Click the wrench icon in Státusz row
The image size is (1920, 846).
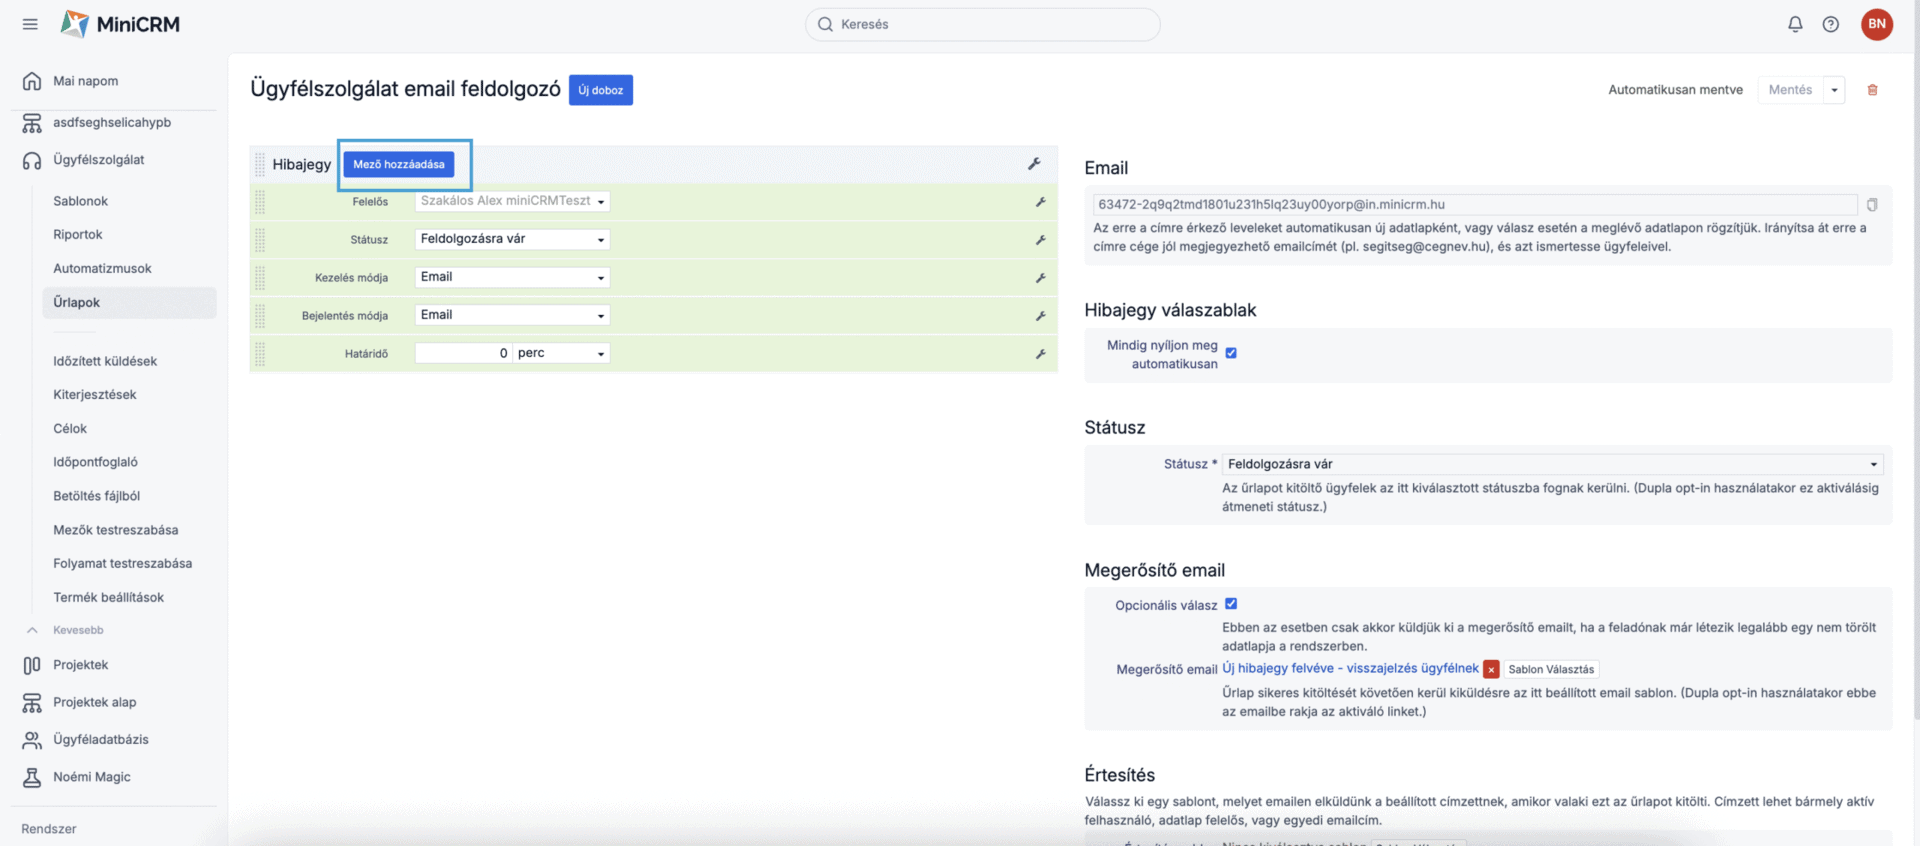coord(1040,240)
